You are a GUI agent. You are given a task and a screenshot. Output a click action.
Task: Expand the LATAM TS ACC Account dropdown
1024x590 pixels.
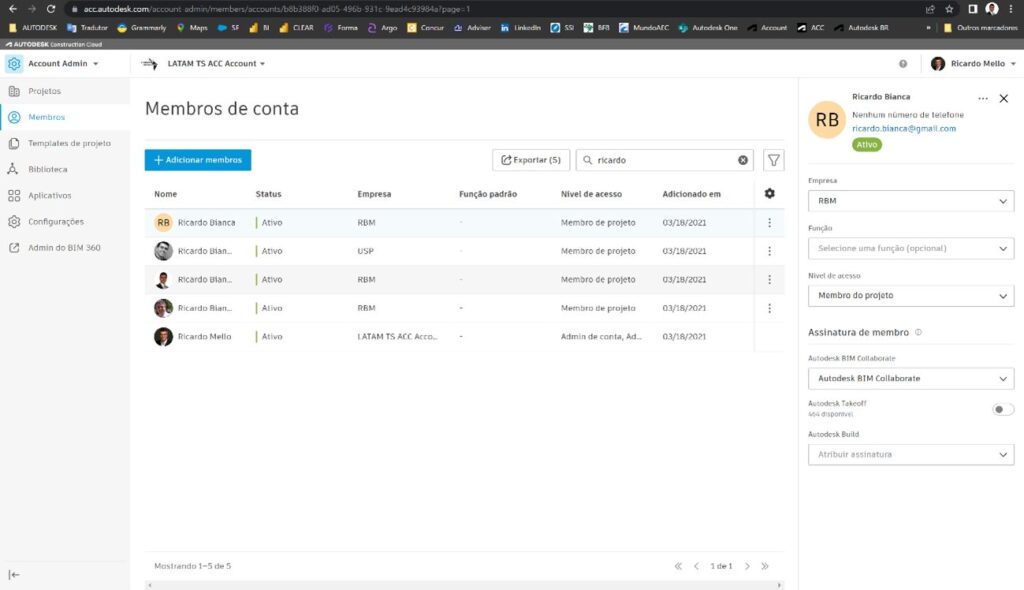point(216,63)
